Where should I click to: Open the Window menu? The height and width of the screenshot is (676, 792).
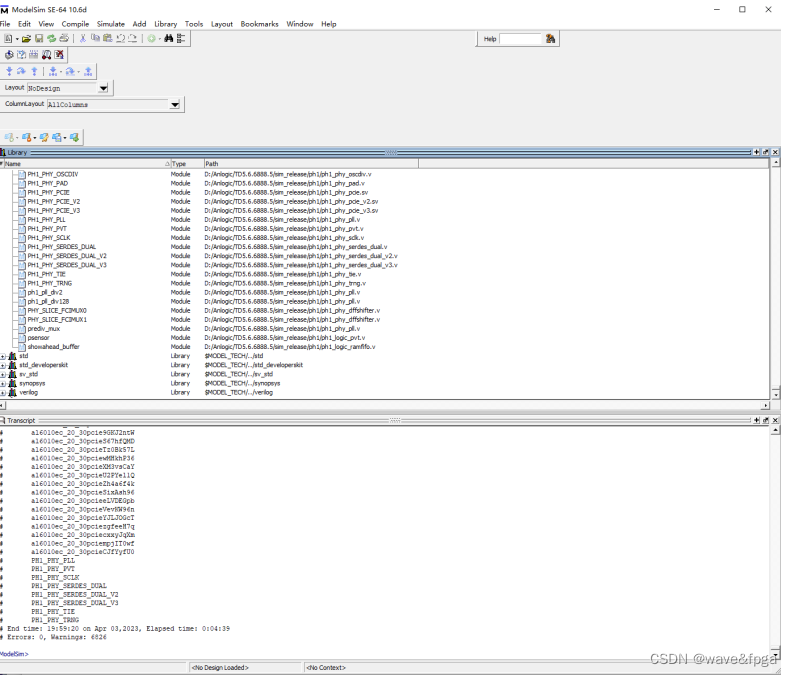[x=300, y=24]
